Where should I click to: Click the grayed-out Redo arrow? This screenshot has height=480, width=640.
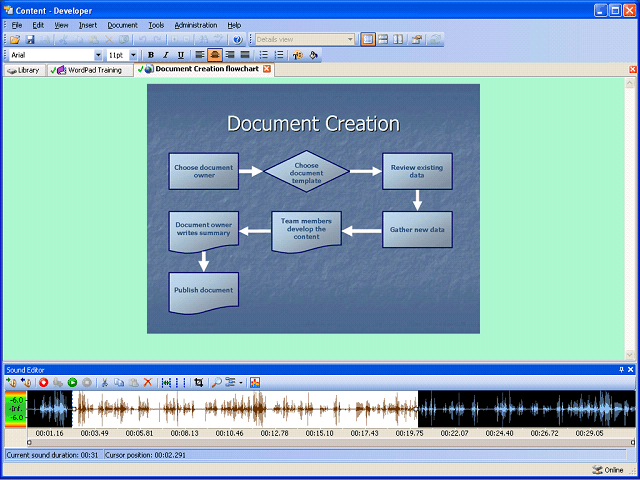158,40
